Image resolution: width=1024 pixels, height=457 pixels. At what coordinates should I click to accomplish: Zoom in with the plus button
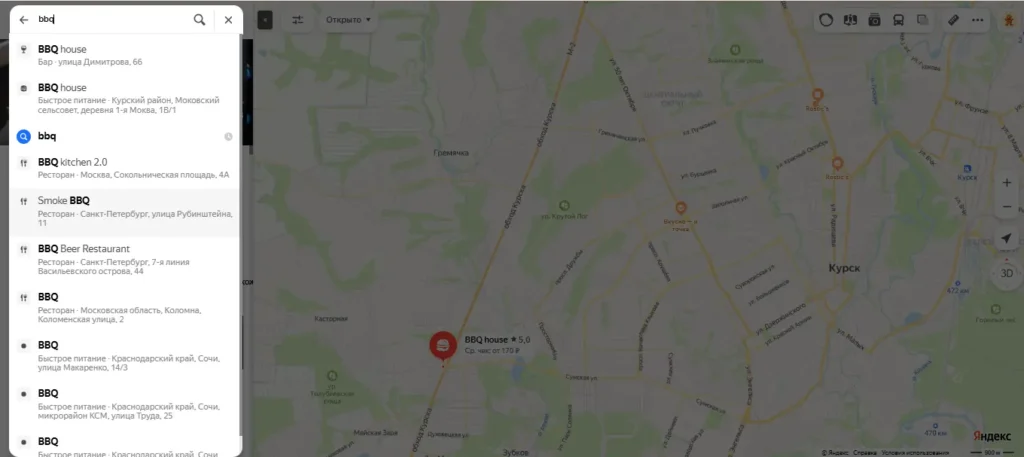[1006, 183]
